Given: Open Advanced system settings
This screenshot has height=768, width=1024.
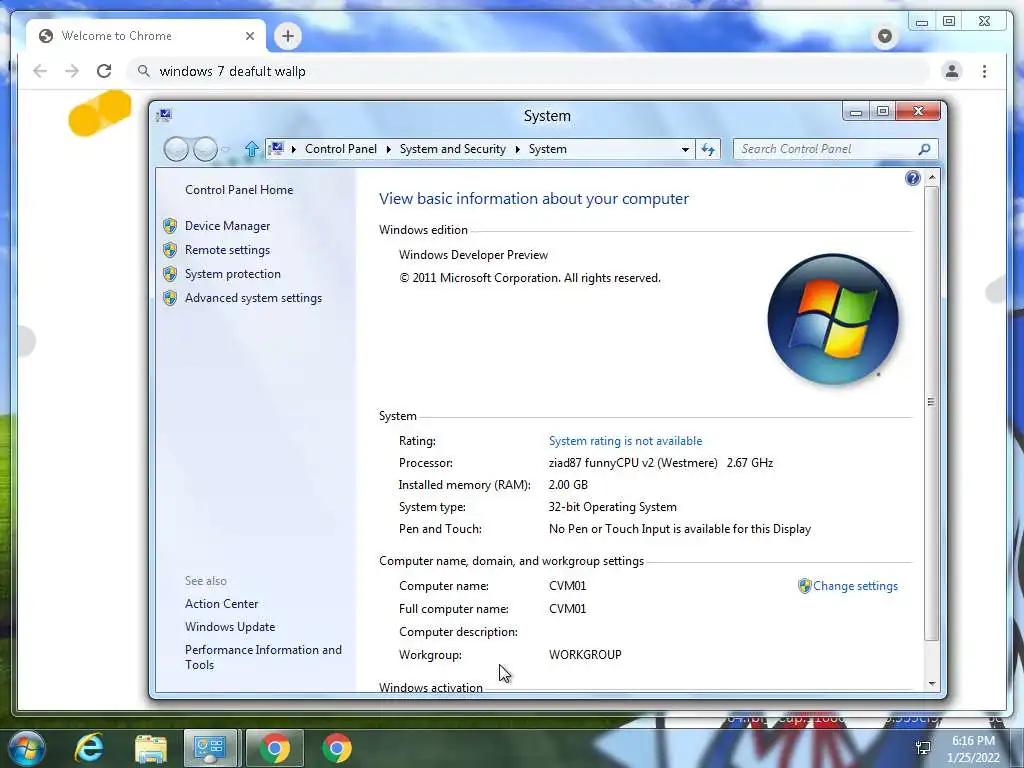Looking at the screenshot, I should click(253, 298).
